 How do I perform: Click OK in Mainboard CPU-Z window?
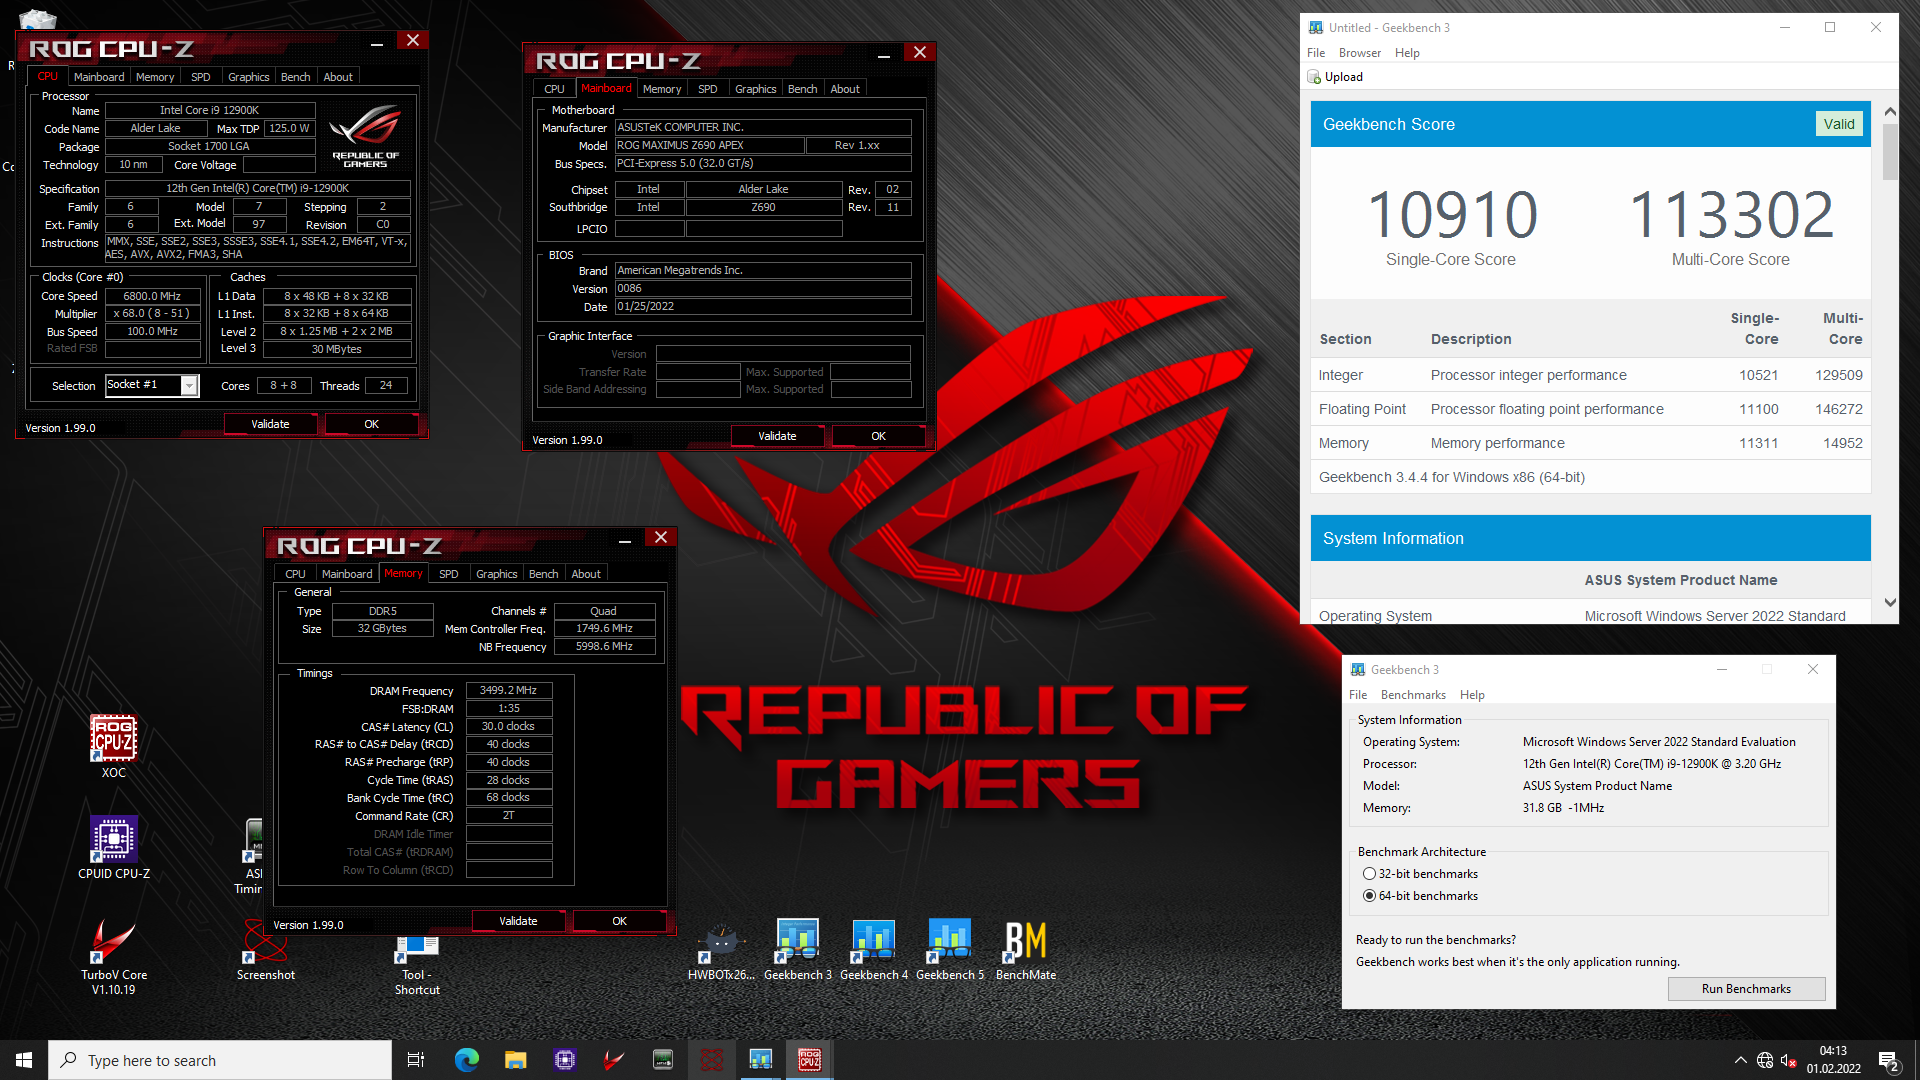[878, 436]
